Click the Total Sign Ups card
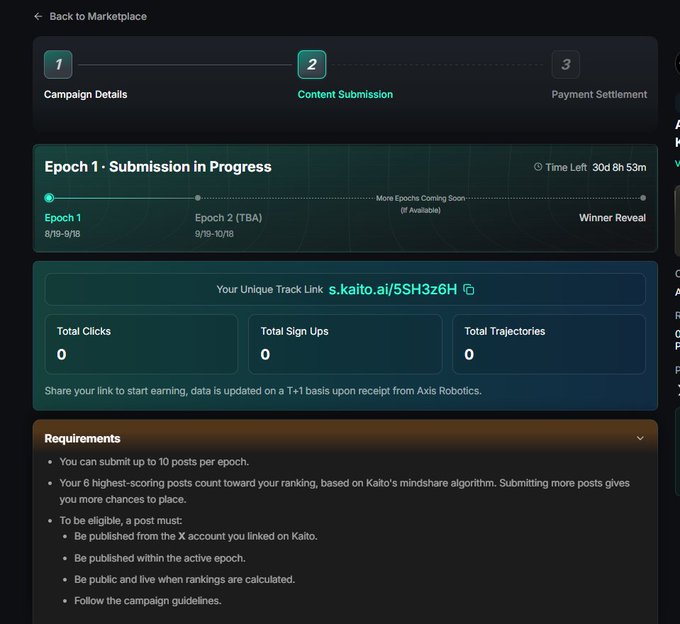 click(x=345, y=344)
